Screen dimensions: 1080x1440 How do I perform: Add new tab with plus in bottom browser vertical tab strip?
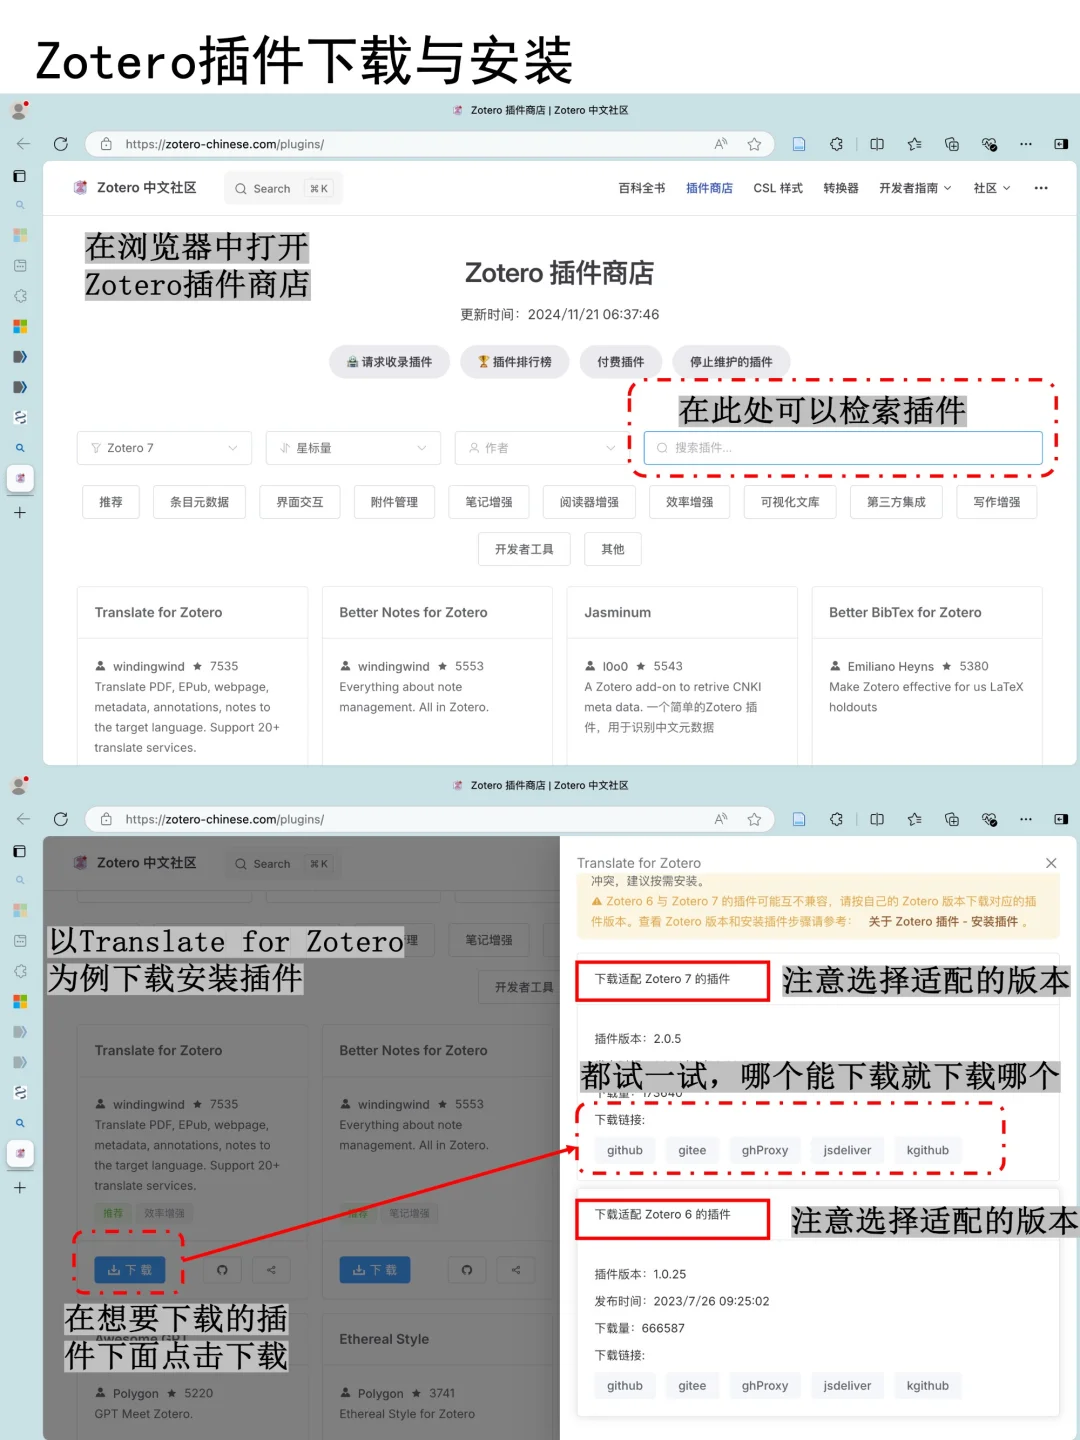19,1188
